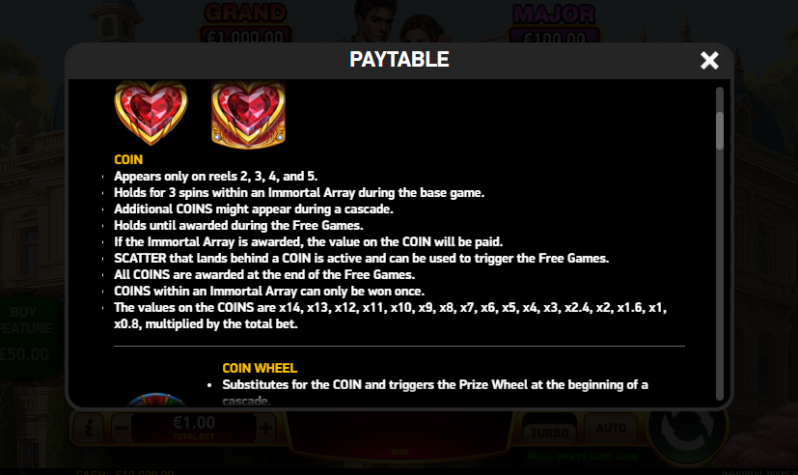Image resolution: width=798 pixels, height=475 pixels.
Task: Click the red heart coin icon
Action: pyautogui.click(x=151, y=113)
